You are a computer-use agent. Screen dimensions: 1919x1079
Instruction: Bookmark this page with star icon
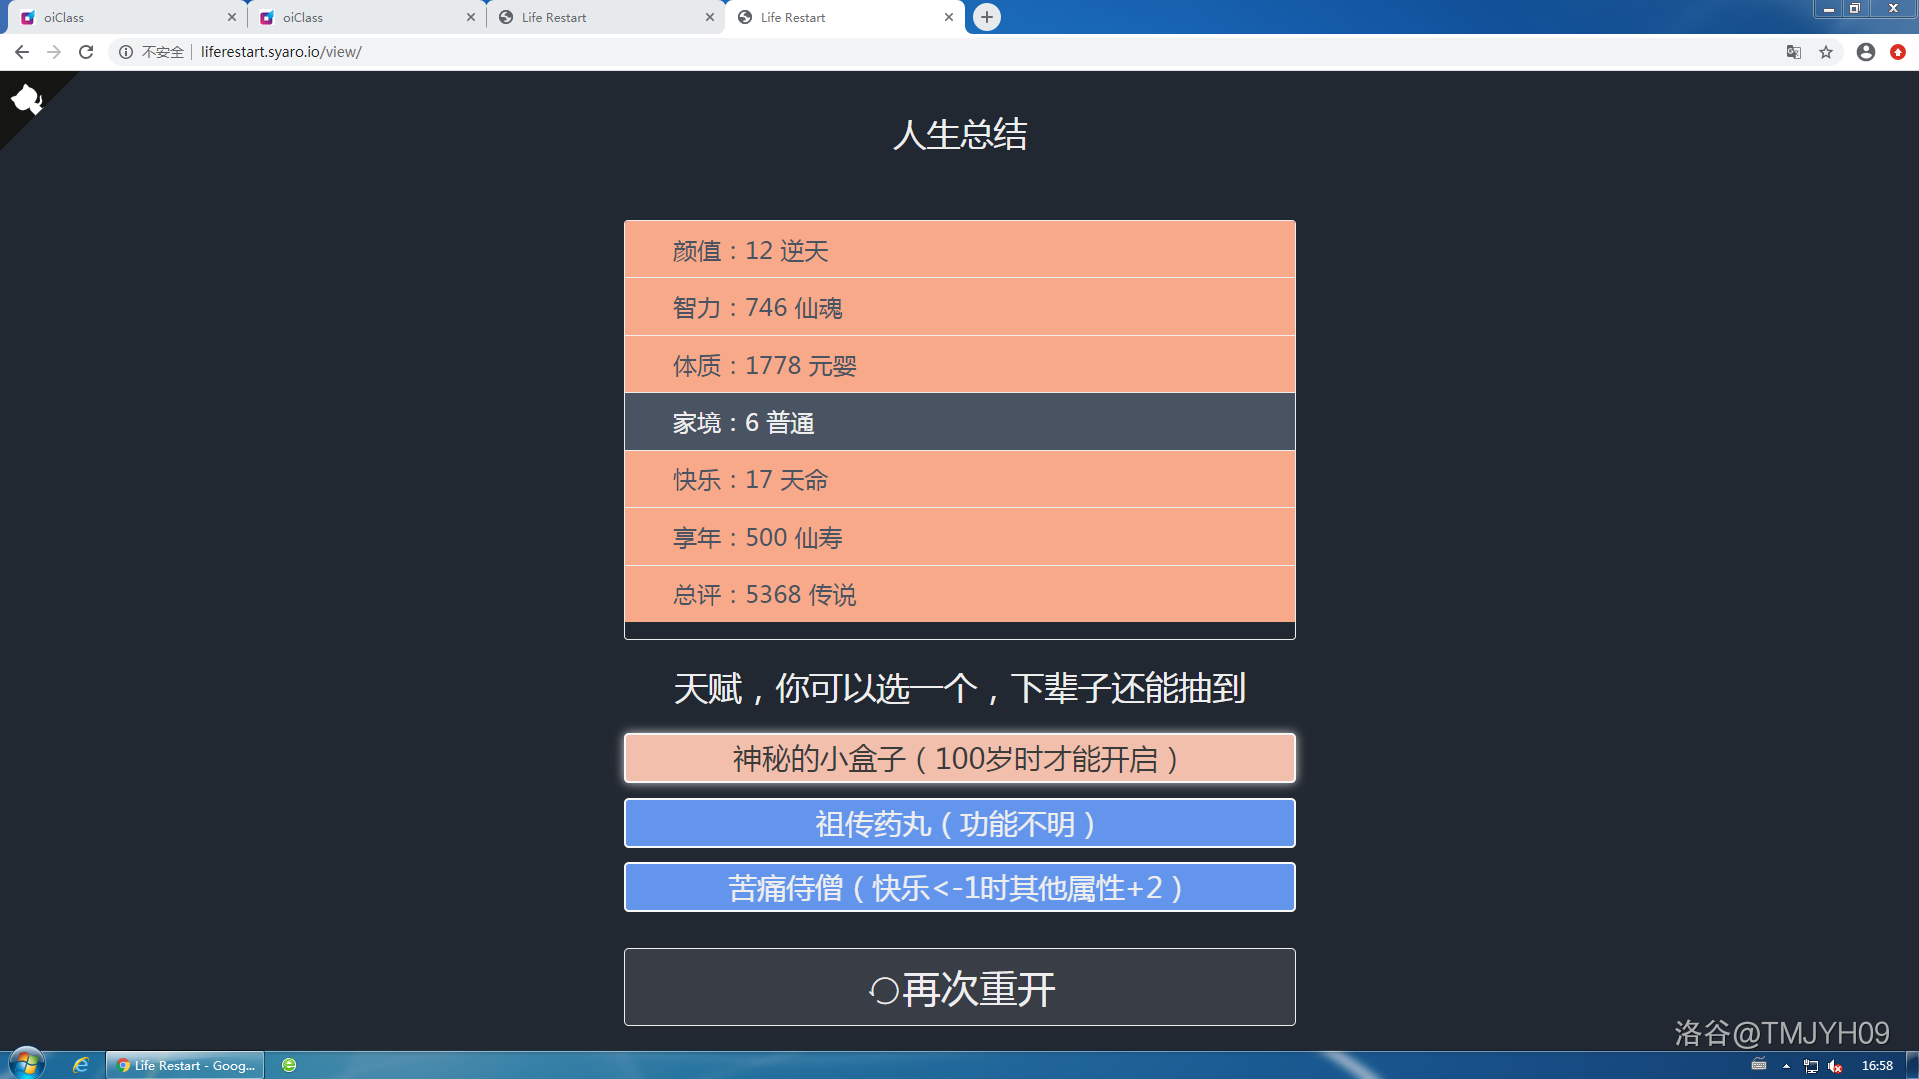1826,52
